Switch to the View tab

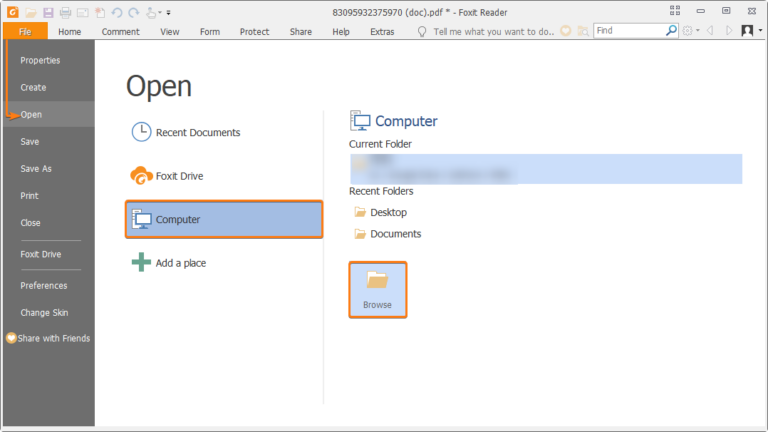169,31
